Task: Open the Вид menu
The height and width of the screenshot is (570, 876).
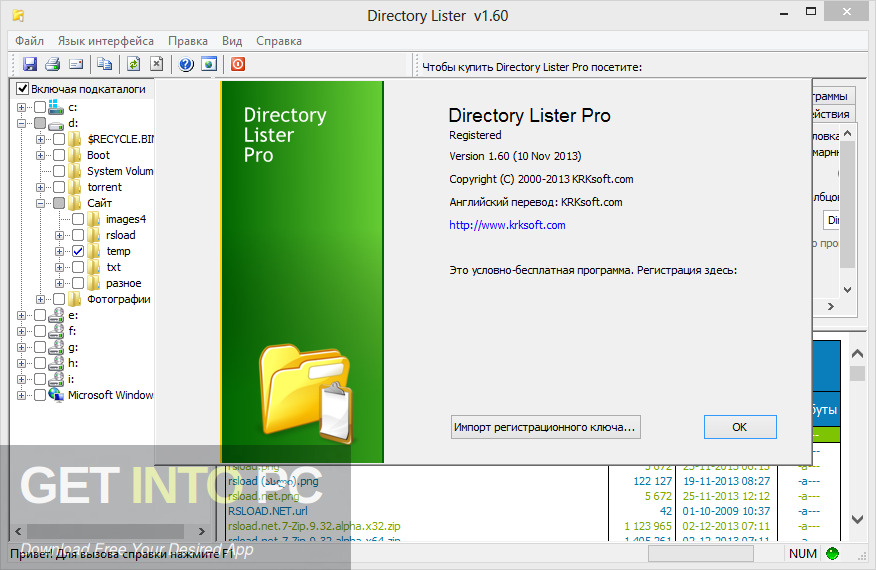Action: coord(232,41)
